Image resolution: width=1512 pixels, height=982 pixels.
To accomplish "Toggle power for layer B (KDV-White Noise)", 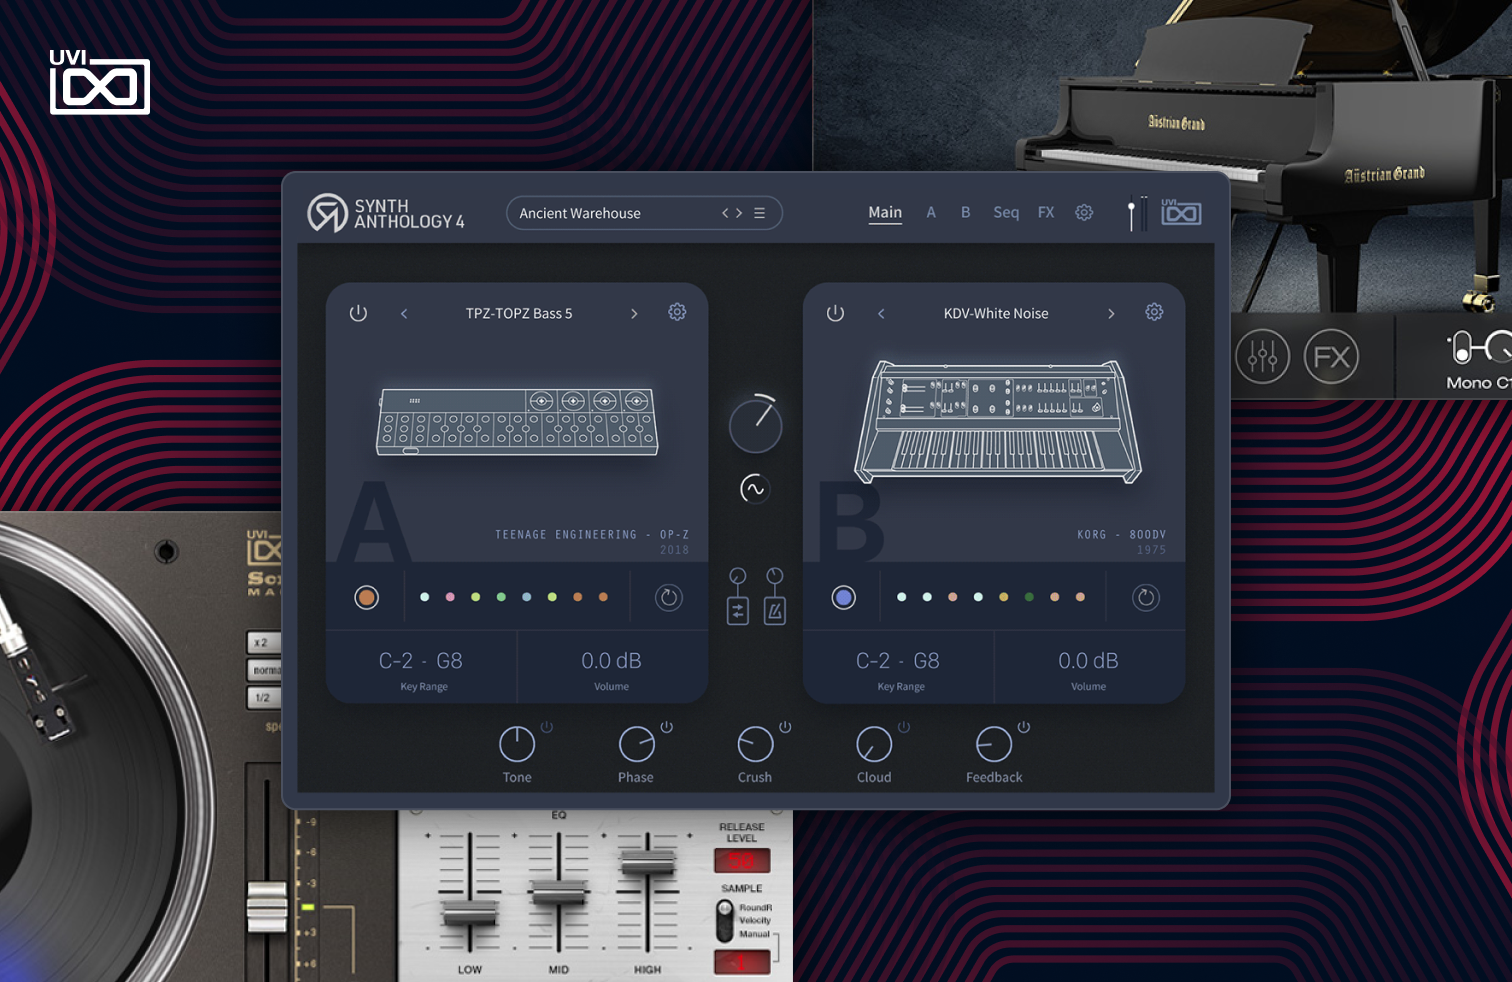I will tap(835, 313).
